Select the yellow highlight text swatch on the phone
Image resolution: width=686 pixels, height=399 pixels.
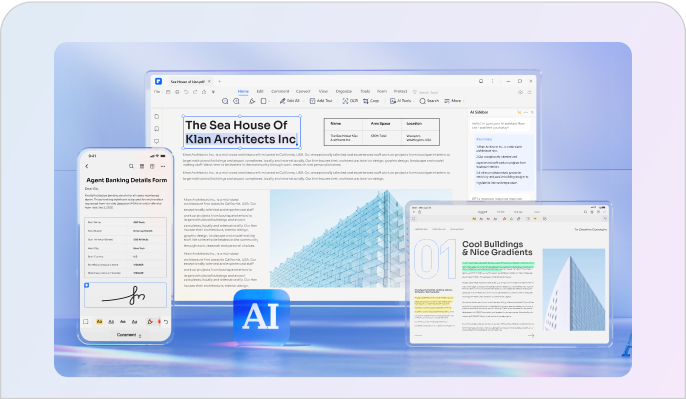point(99,322)
